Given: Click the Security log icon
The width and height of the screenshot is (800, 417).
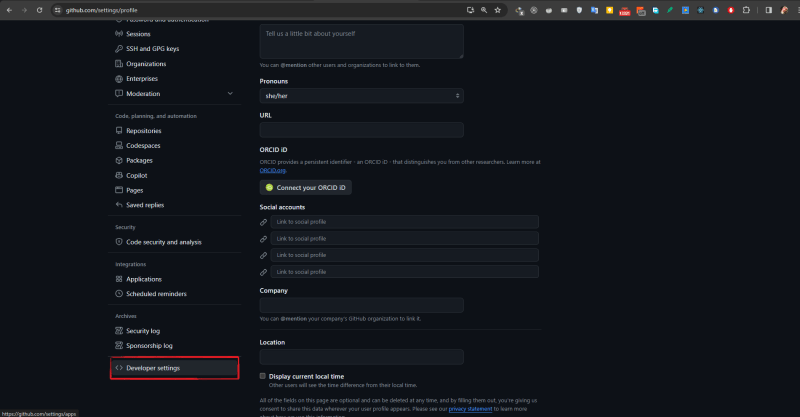Looking at the screenshot, I should [x=119, y=331].
